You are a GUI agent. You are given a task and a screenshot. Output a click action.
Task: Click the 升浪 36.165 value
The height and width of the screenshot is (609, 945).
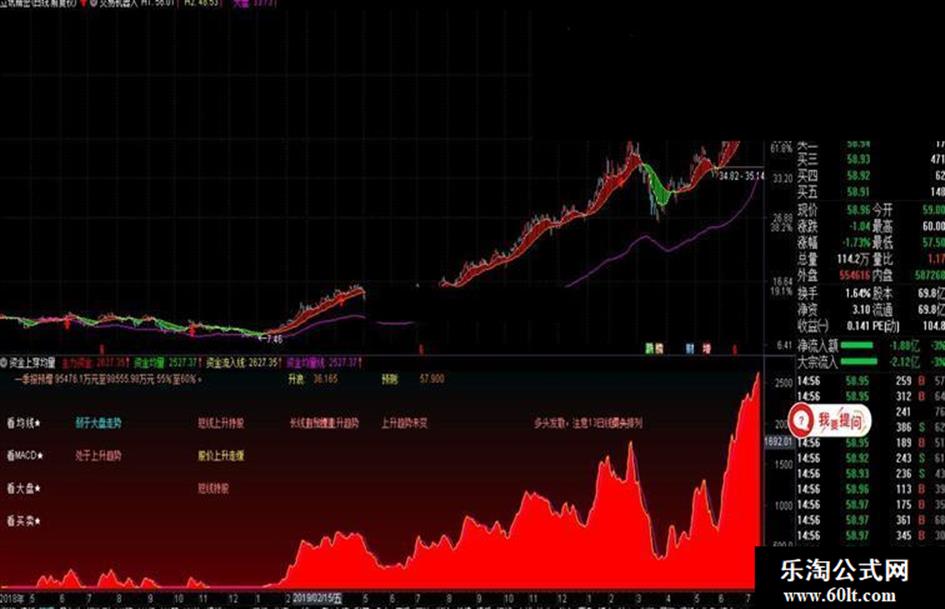313,379
